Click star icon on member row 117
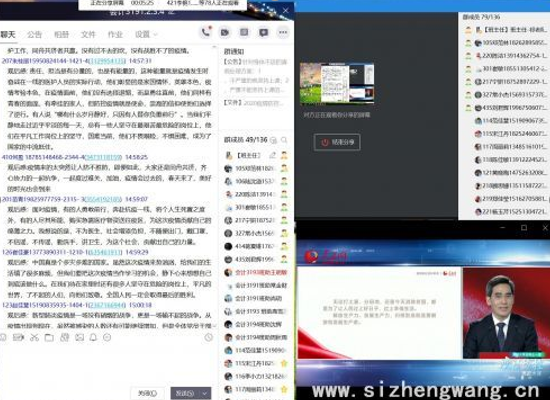The image size is (550, 400). 284,389
